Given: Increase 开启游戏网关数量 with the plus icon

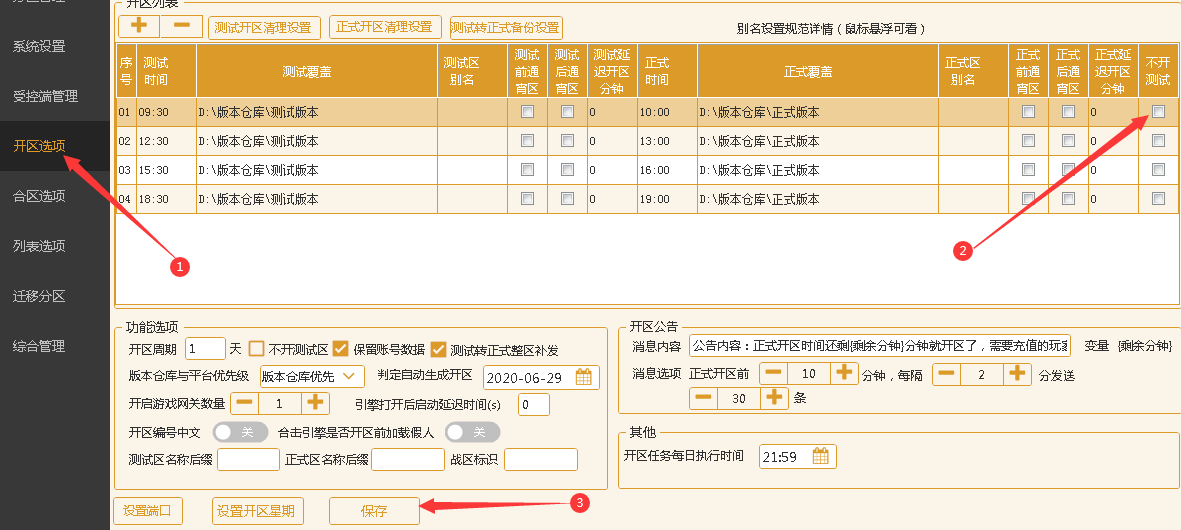Looking at the screenshot, I should [x=316, y=403].
